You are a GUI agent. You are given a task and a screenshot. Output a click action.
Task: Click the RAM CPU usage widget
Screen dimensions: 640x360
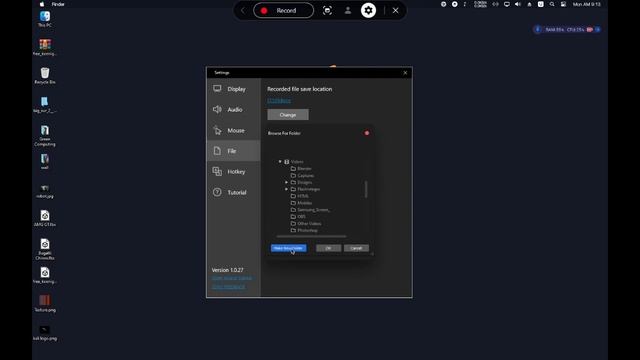567,29
